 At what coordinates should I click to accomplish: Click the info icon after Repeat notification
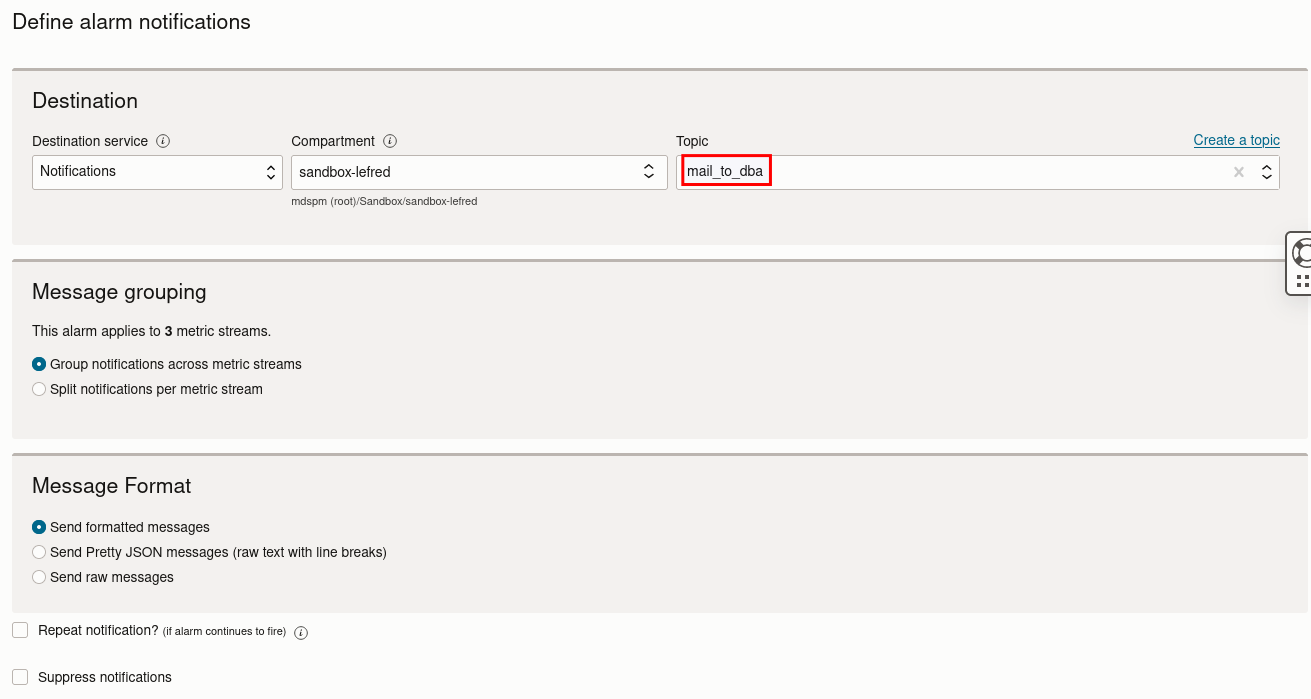point(300,631)
